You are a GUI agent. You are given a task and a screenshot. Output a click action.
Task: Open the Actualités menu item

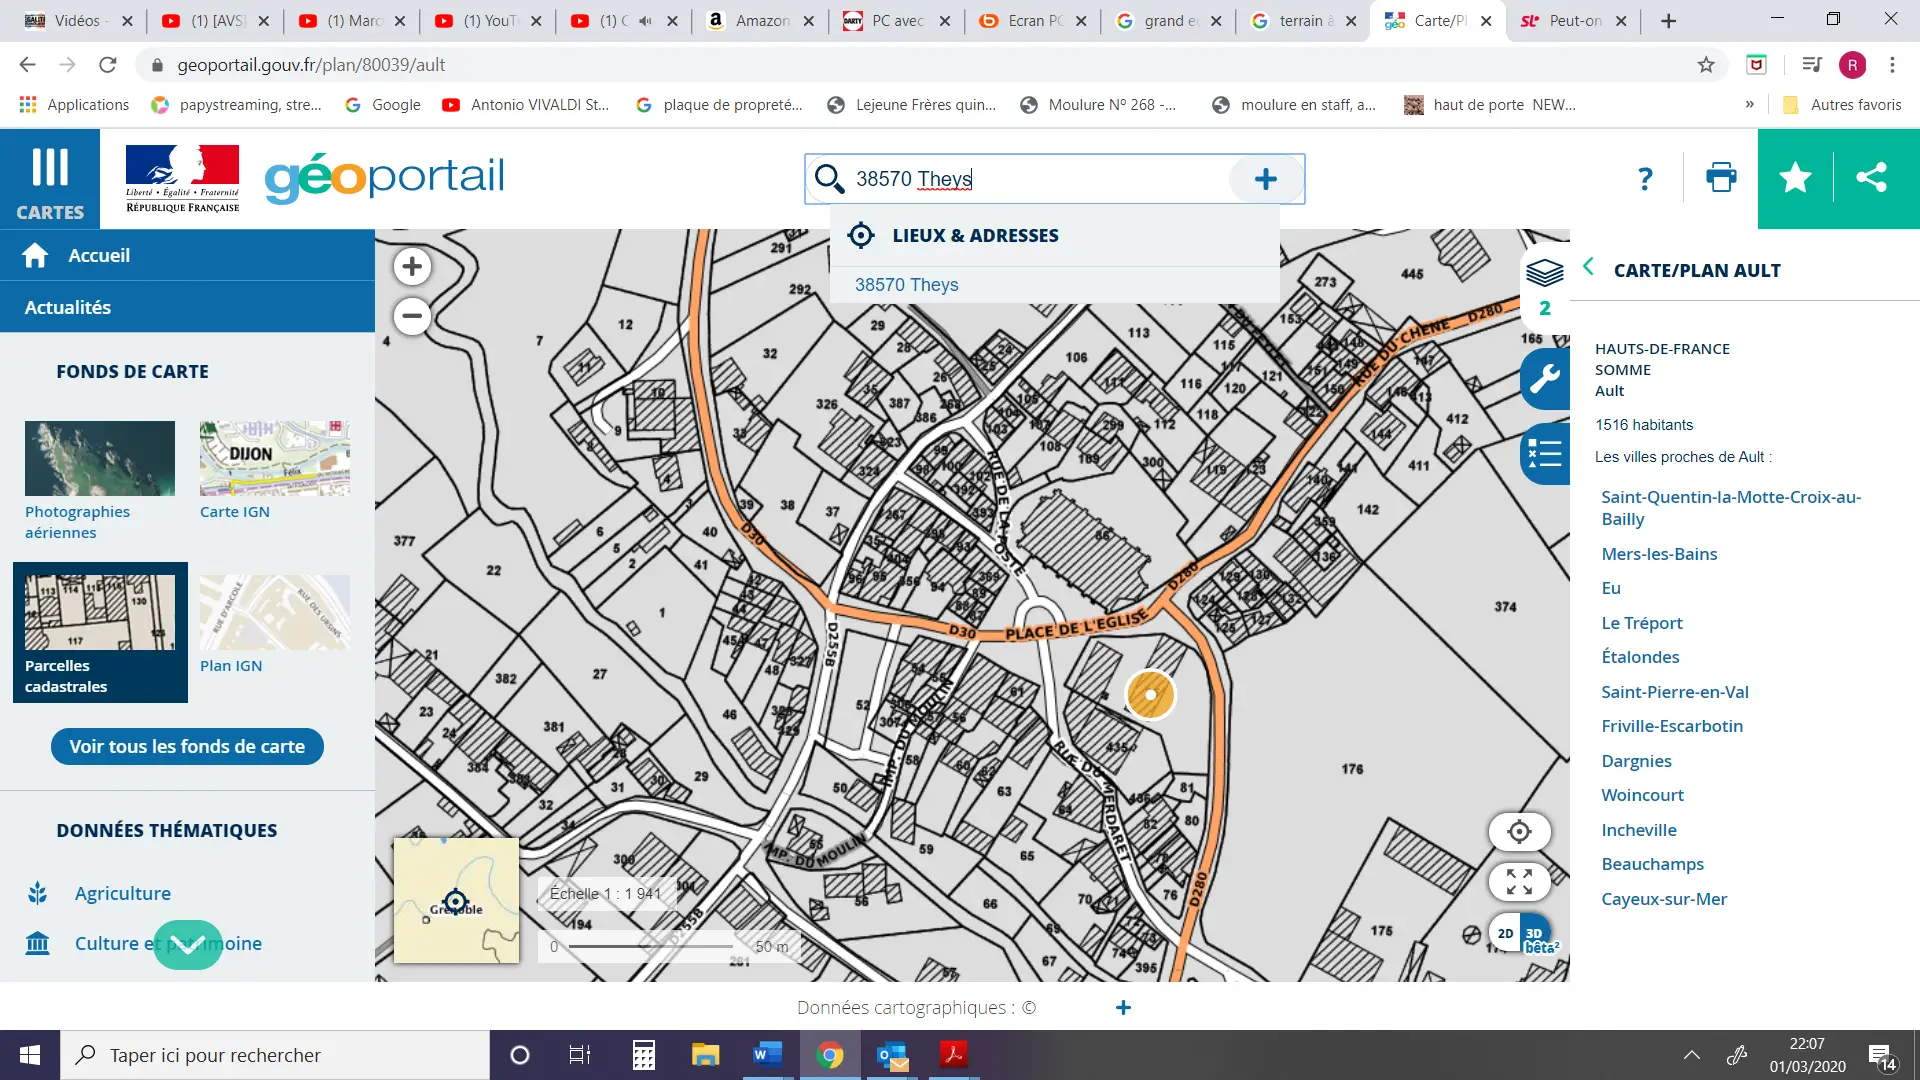tap(68, 307)
